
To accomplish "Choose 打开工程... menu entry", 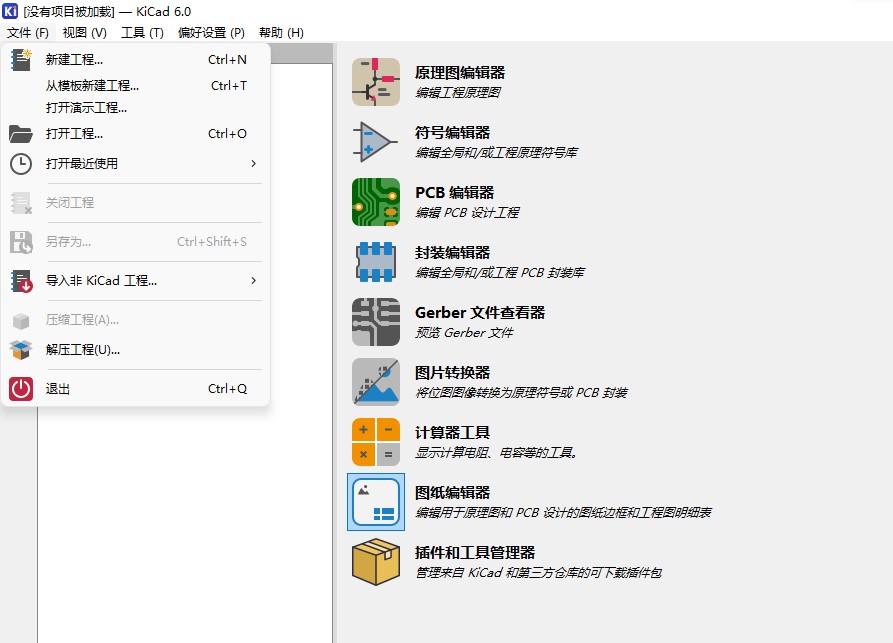I will pos(136,134).
